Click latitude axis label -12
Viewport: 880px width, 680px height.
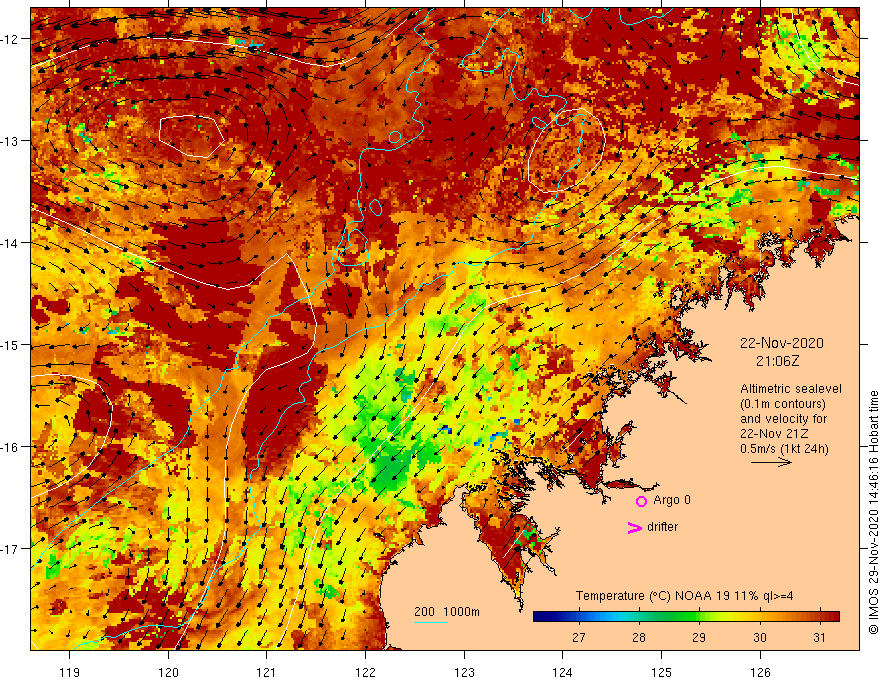click(x=10, y=39)
